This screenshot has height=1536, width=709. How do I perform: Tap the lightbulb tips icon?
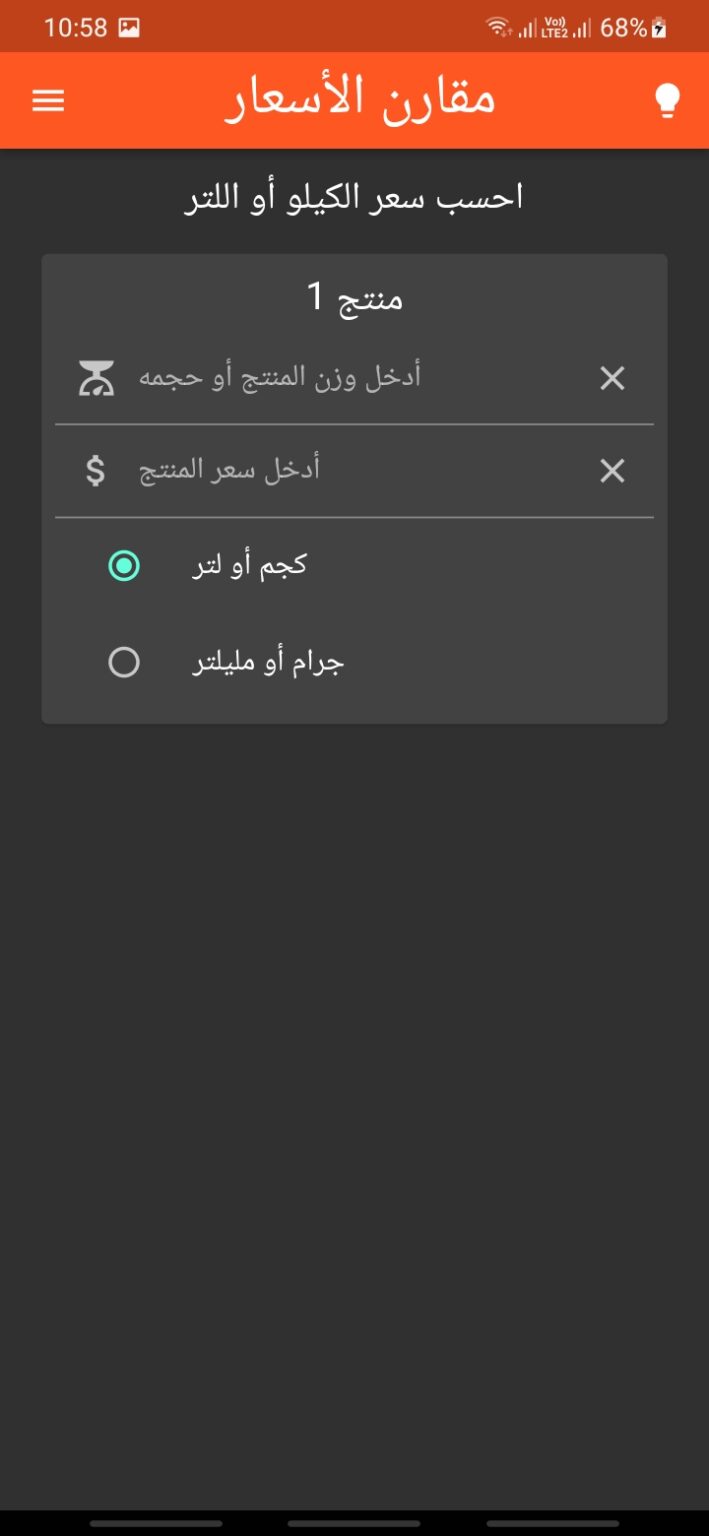667,100
